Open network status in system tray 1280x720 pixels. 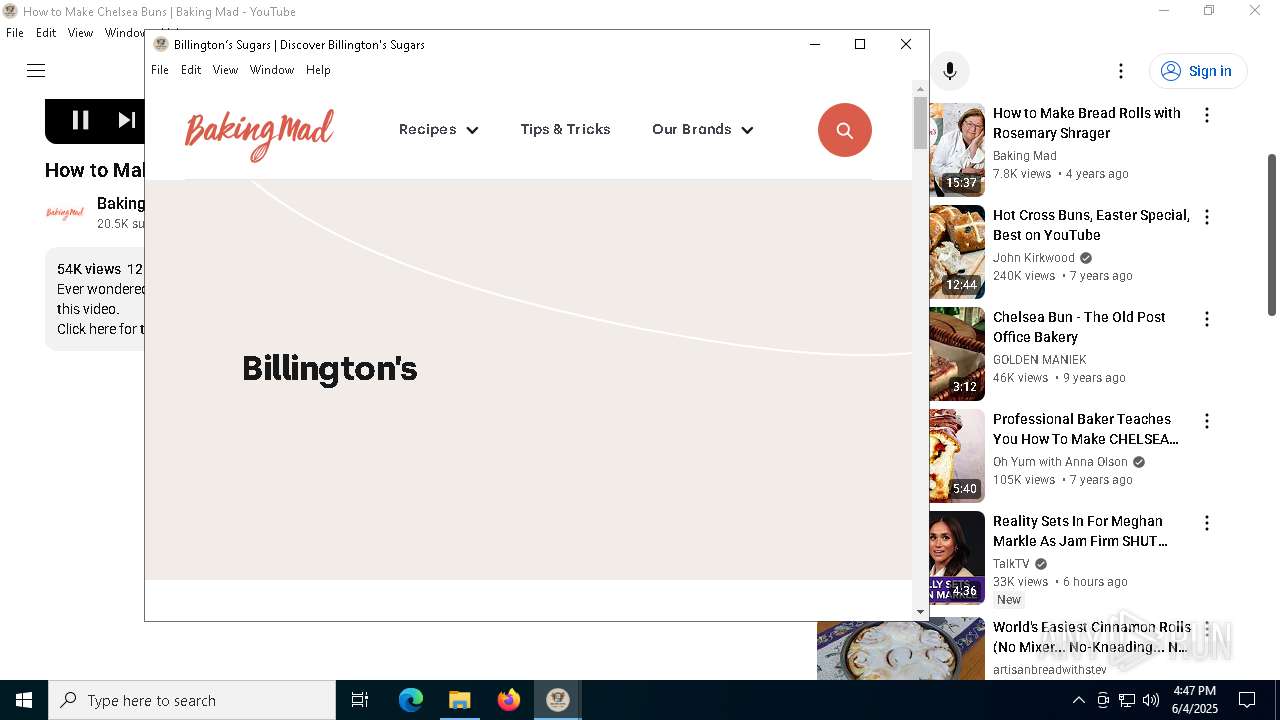click(1127, 700)
